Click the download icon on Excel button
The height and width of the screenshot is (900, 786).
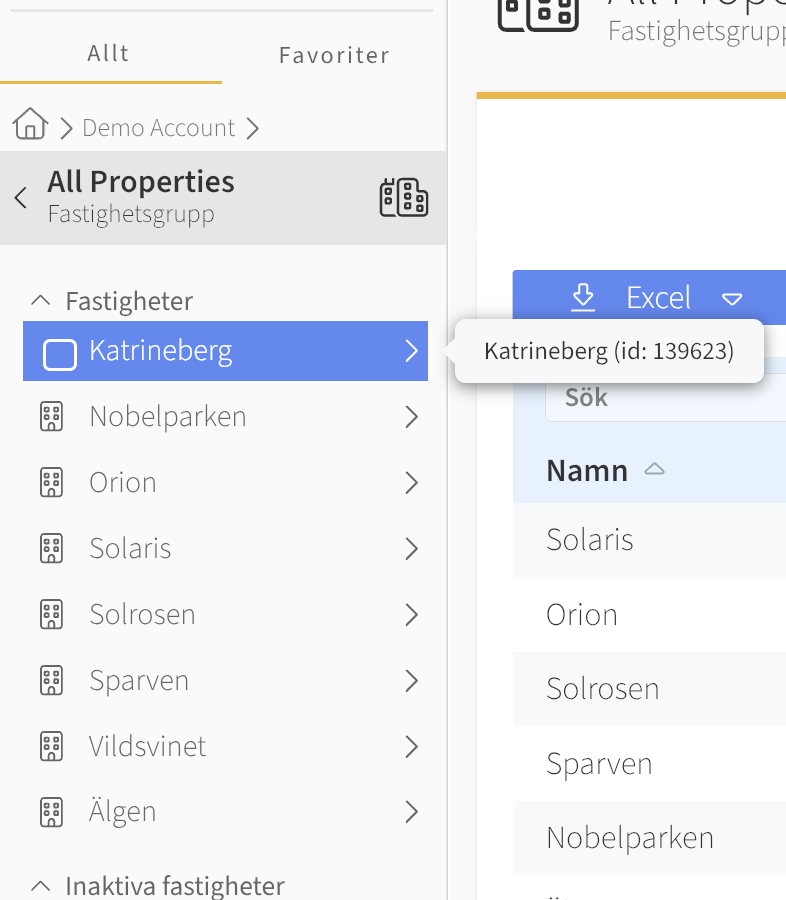click(x=583, y=297)
